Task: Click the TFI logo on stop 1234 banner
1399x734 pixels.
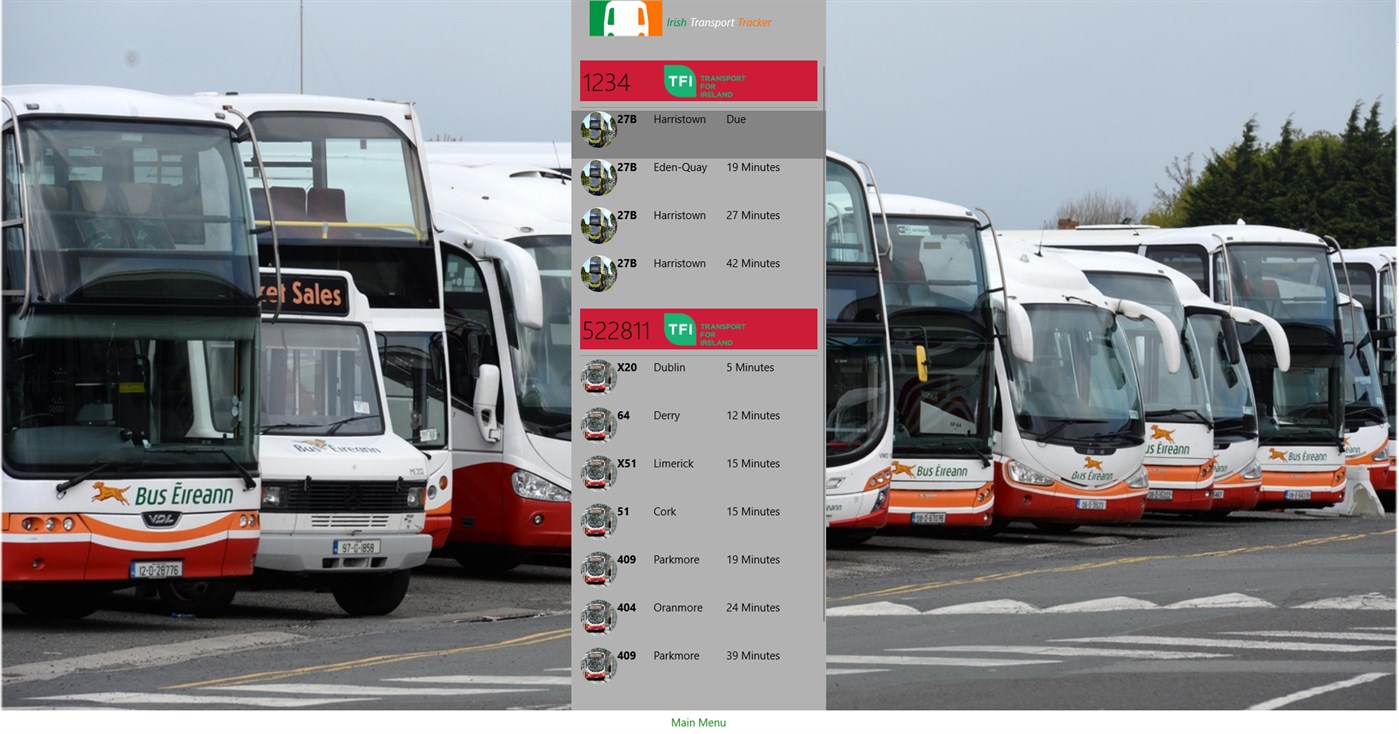Action: tap(679, 80)
